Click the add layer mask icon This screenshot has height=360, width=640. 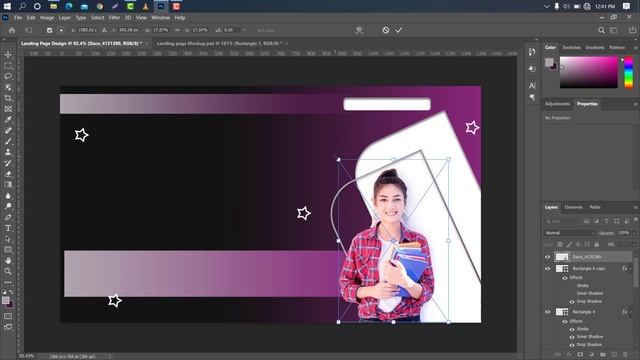[580, 355]
